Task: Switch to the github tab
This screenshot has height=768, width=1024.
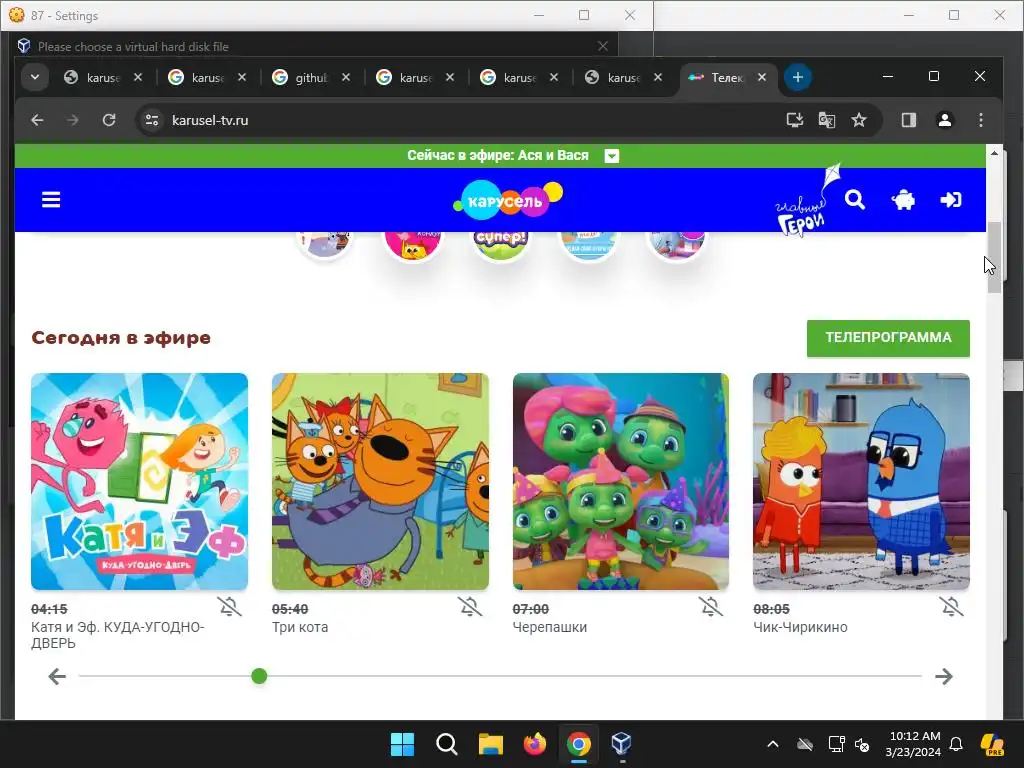Action: [x=311, y=77]
